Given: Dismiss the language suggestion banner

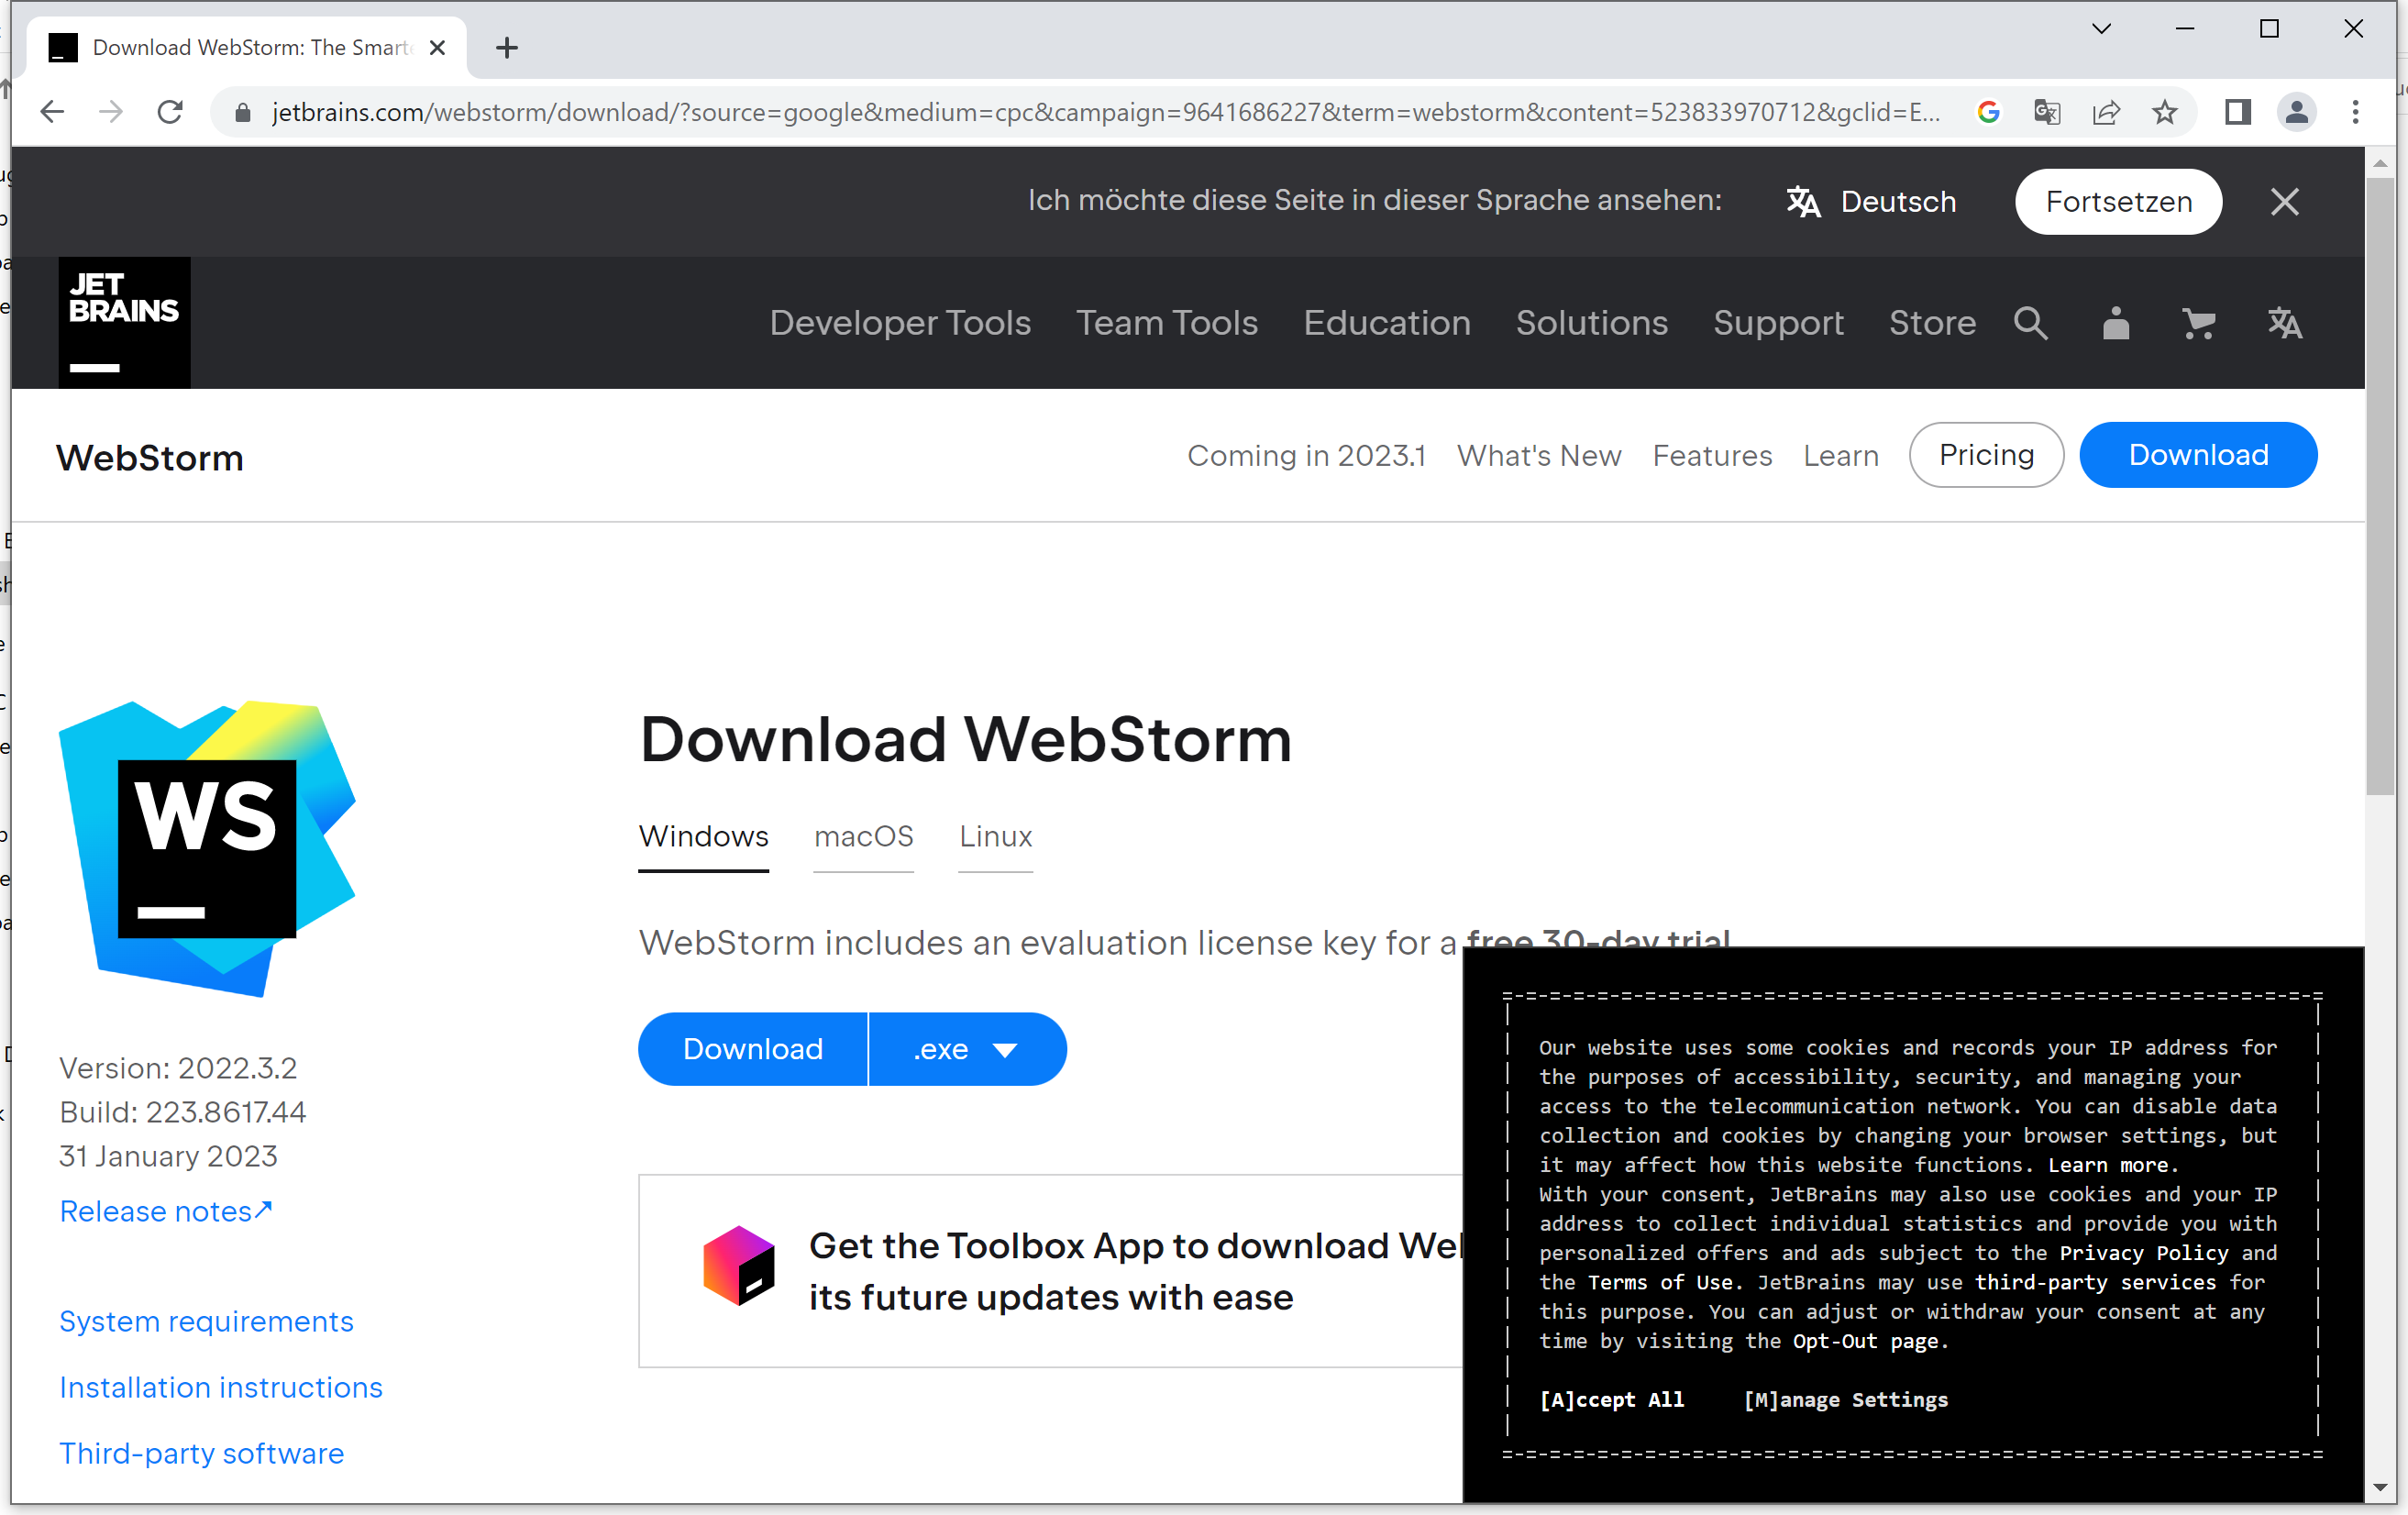Looking at the screenshot, I should coord(2284,201).
